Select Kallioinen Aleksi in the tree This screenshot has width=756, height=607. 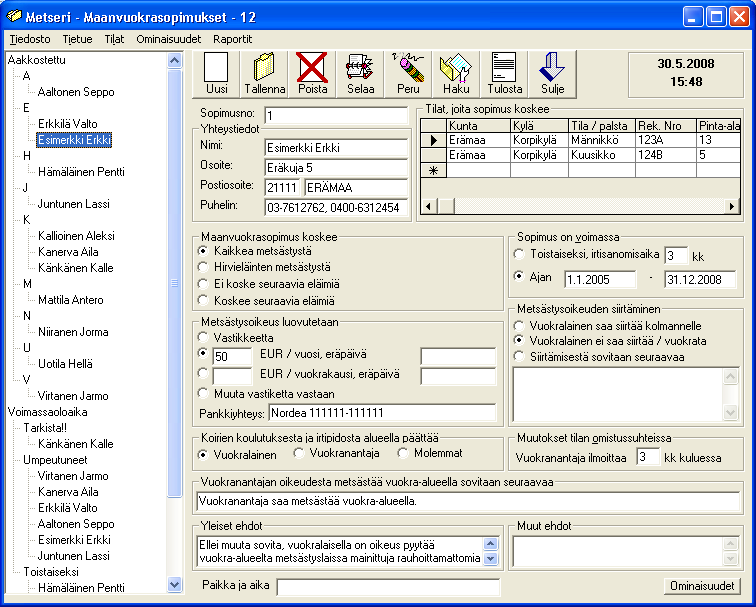pos(76,236)
